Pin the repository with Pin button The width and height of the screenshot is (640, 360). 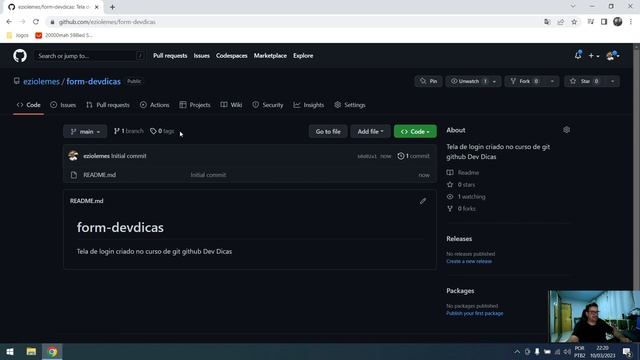pyautogui.click(x=429, y=81)
